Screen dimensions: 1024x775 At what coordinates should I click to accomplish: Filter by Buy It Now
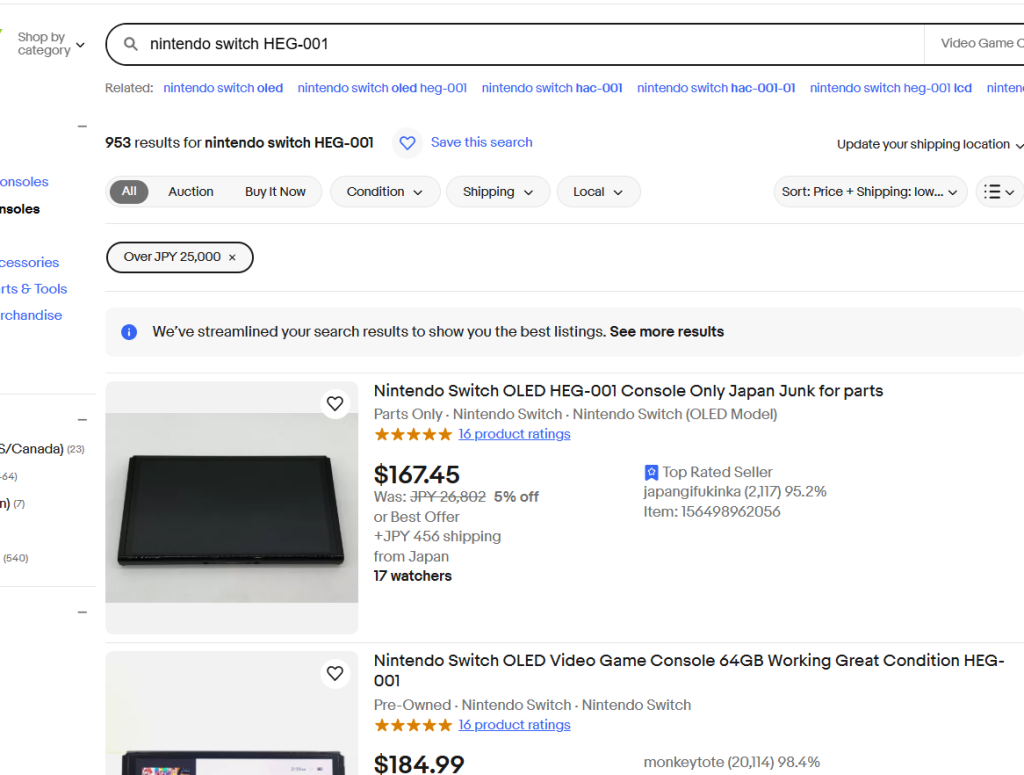pos(275,191)
